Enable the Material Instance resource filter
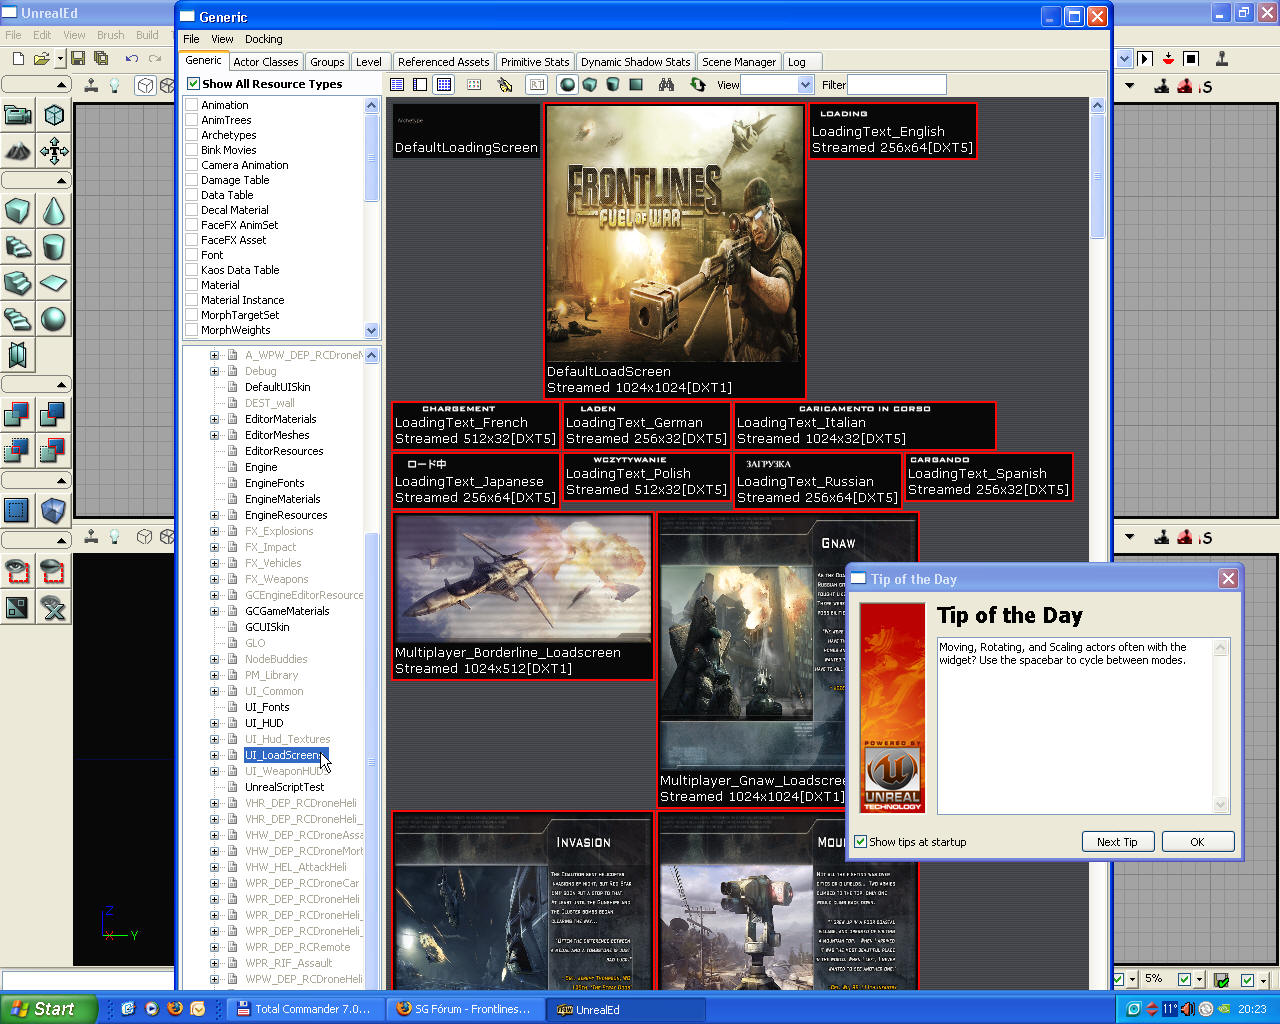 (x=193, y=300)
